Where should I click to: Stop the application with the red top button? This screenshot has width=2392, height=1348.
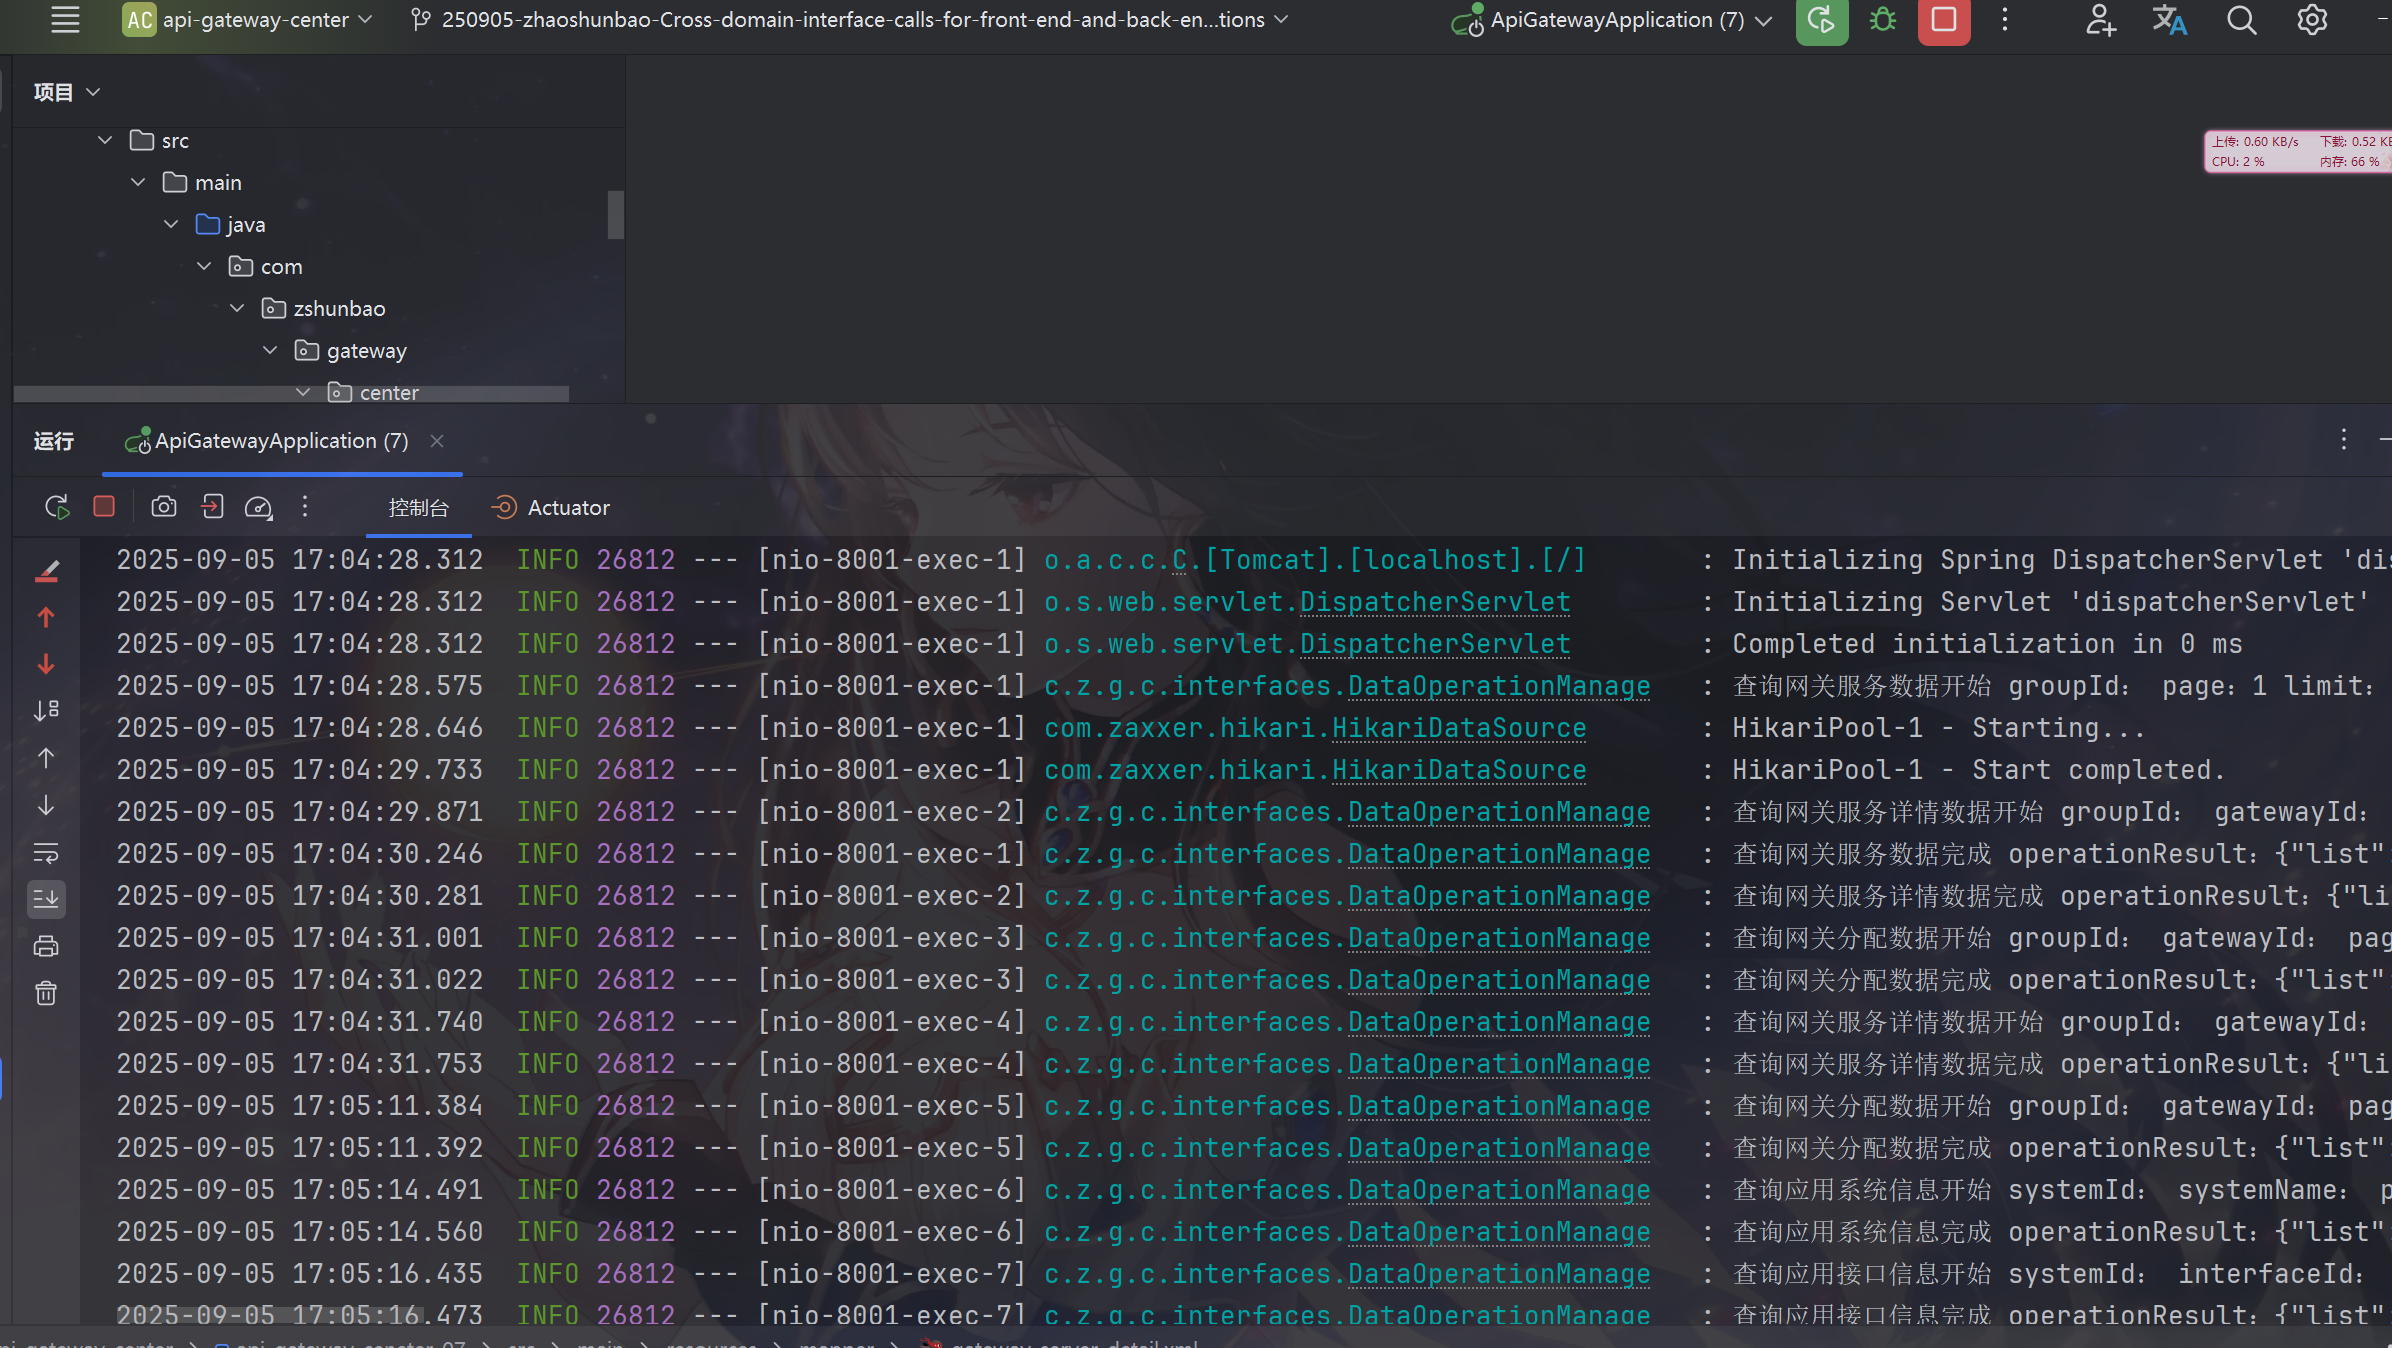(x=1943, y=20)
